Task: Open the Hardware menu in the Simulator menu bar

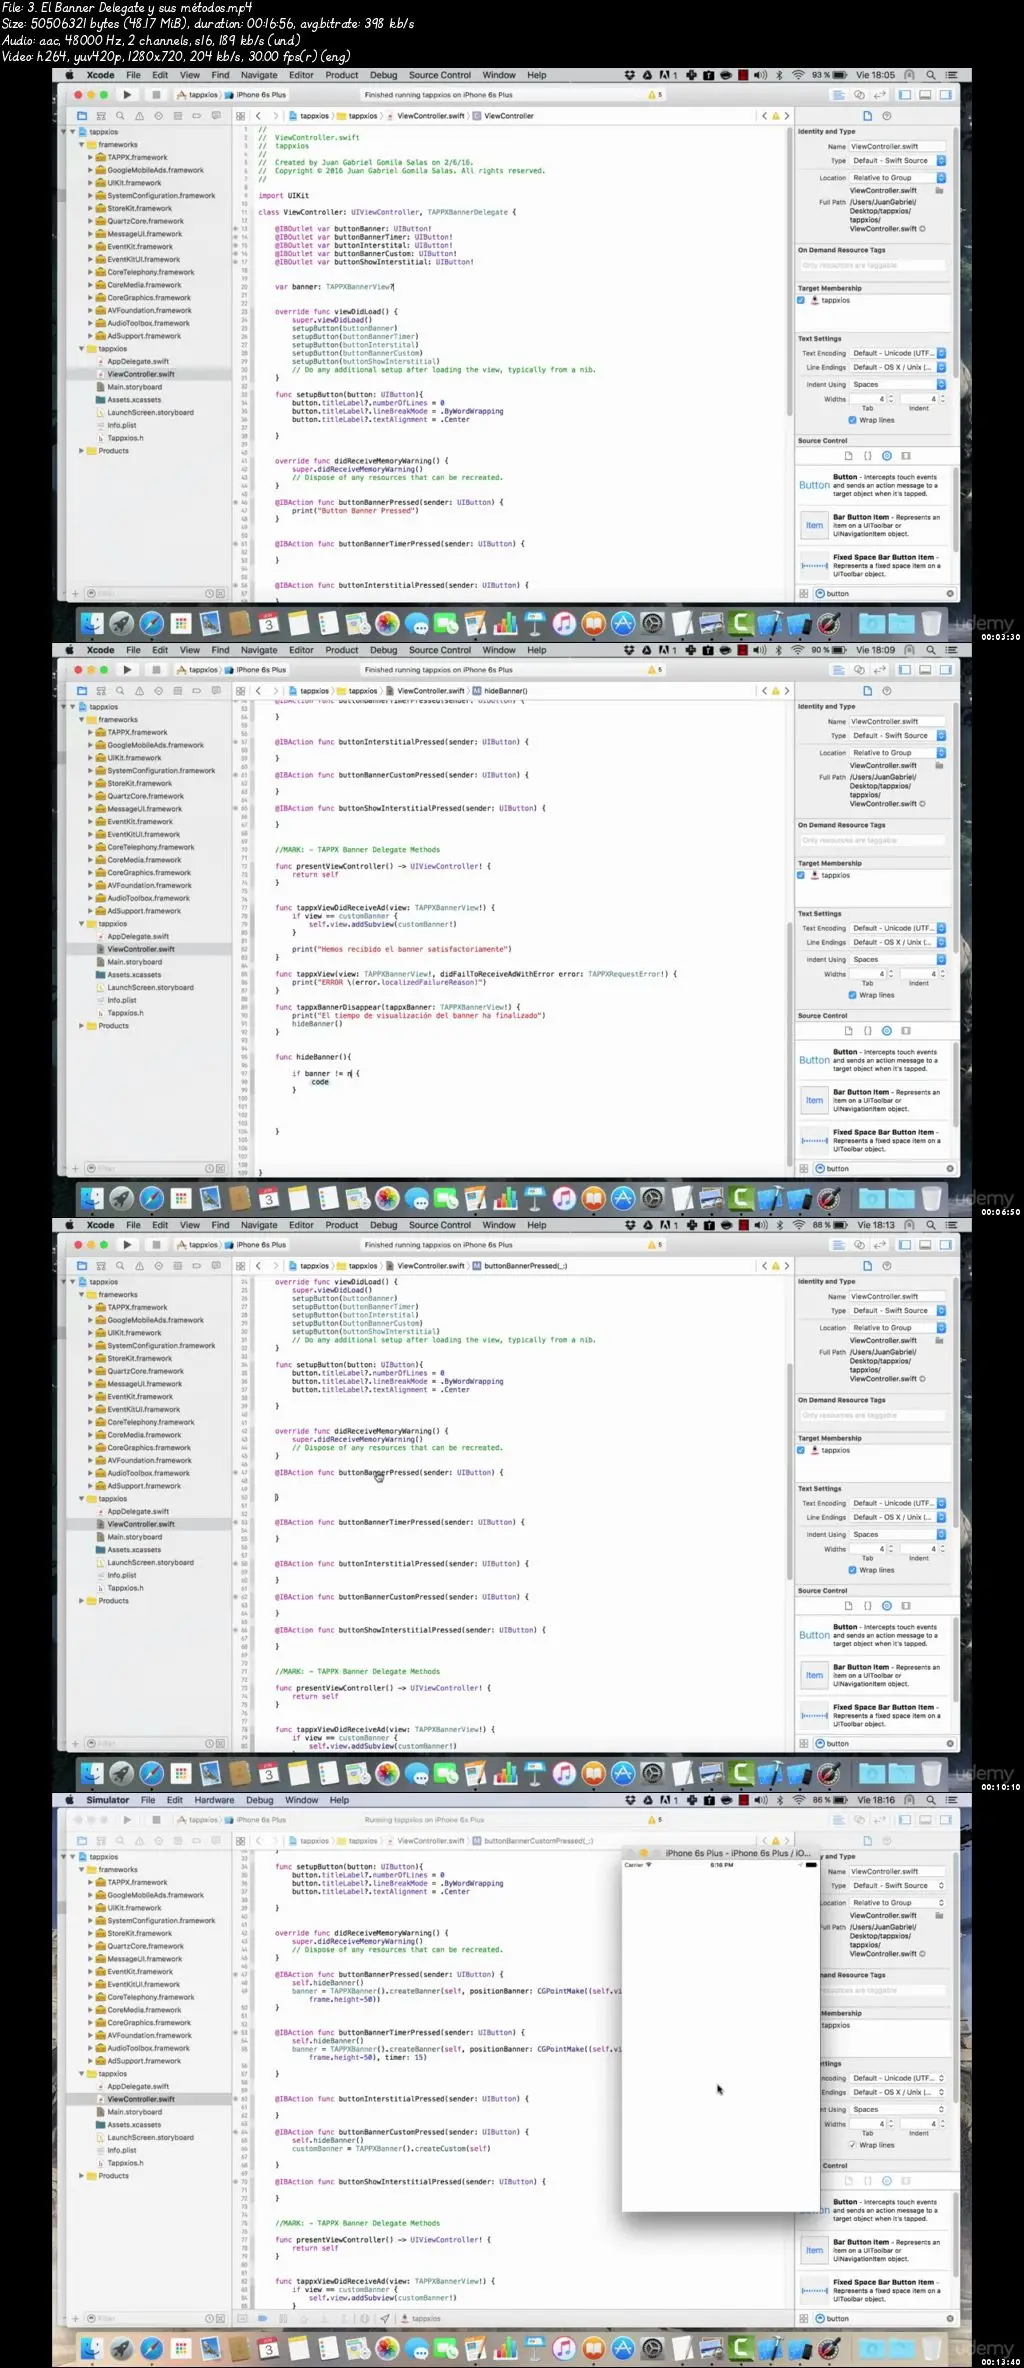Action: 214,1800
